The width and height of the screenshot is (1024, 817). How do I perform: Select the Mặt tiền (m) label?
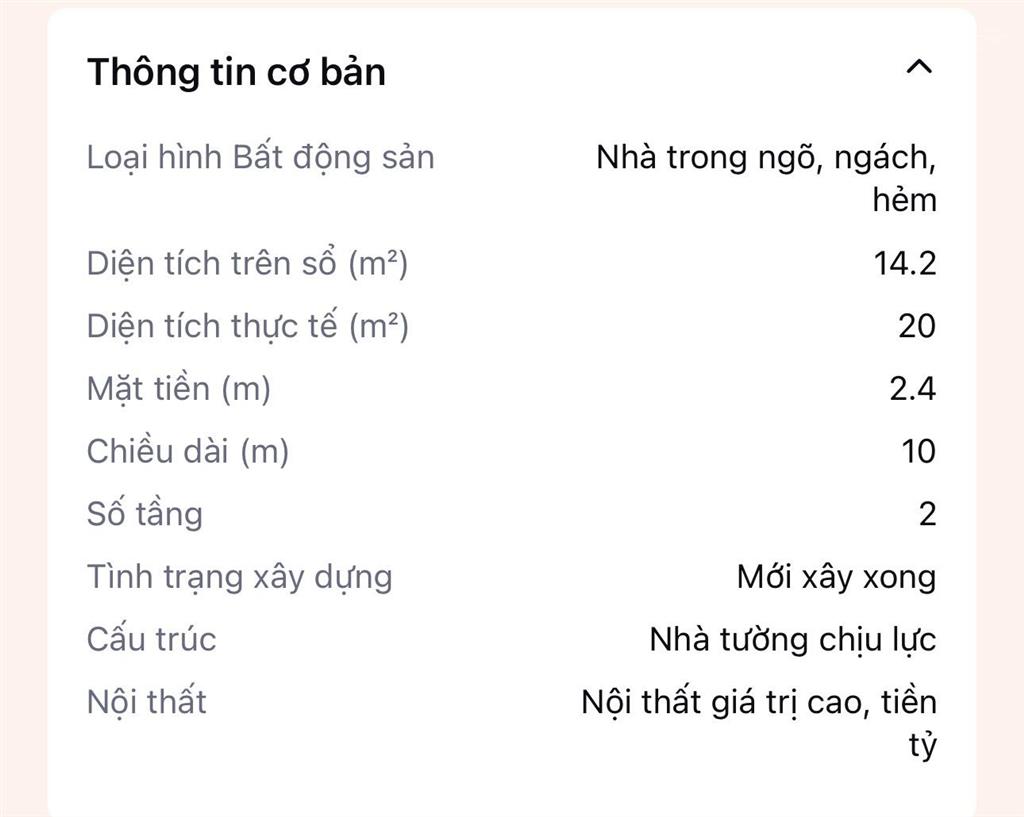178,388
